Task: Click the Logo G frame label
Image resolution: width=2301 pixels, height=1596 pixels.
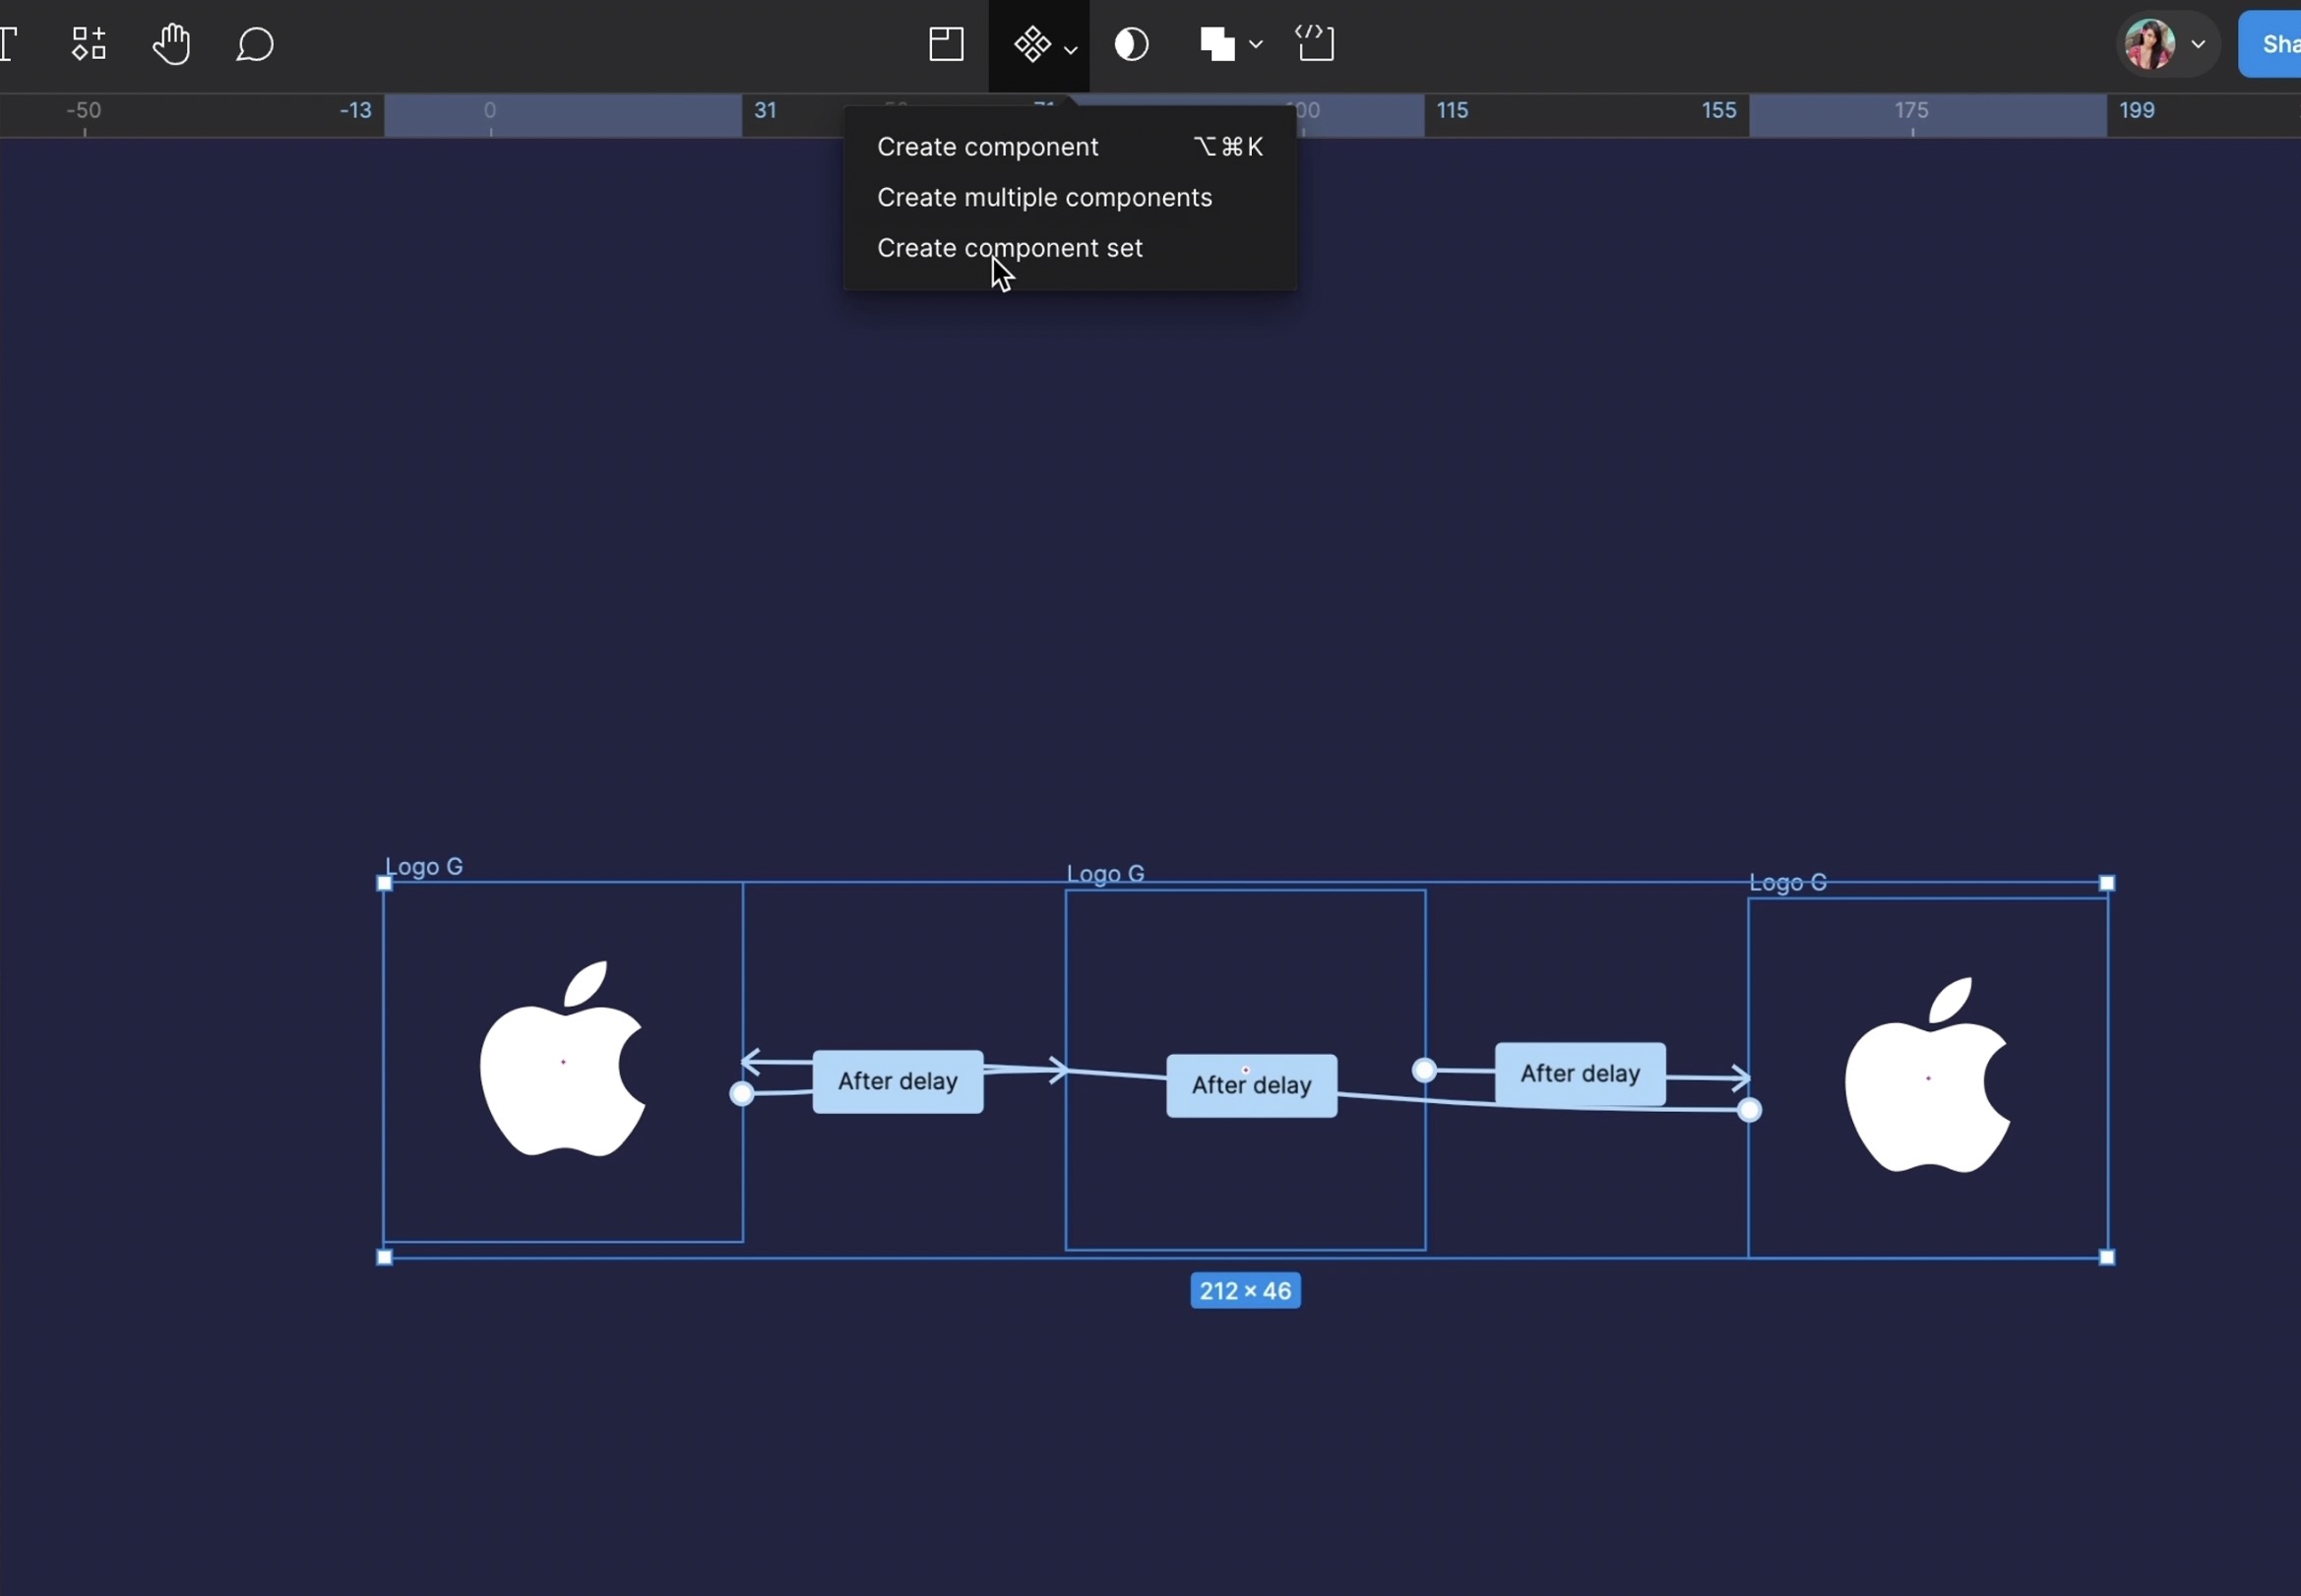Action: pyautogui.click(x=424, y=866)
